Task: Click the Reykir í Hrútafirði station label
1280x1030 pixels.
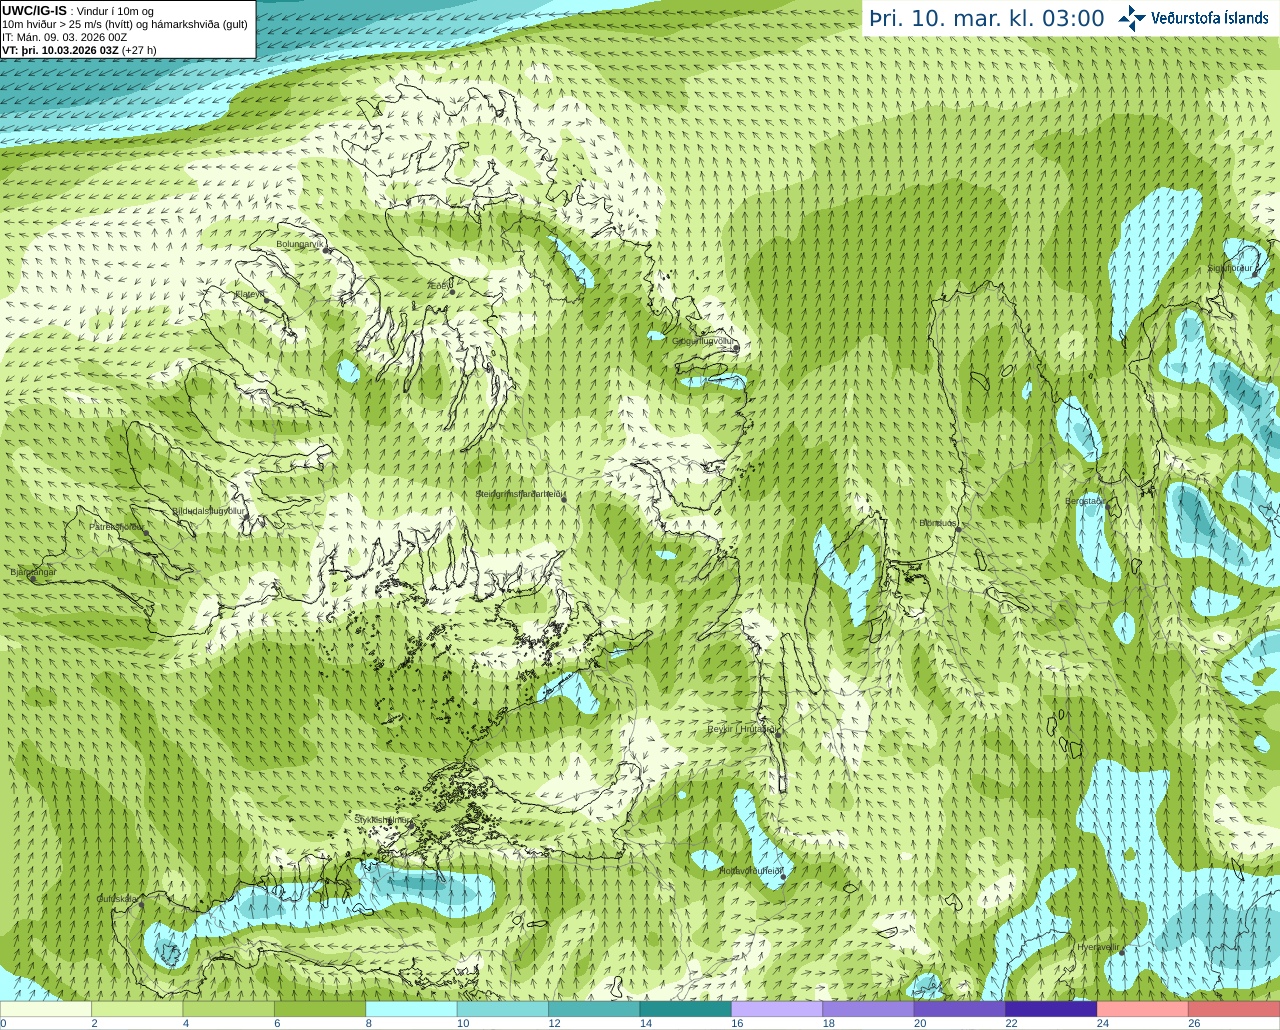Action: tap(742, 729)
